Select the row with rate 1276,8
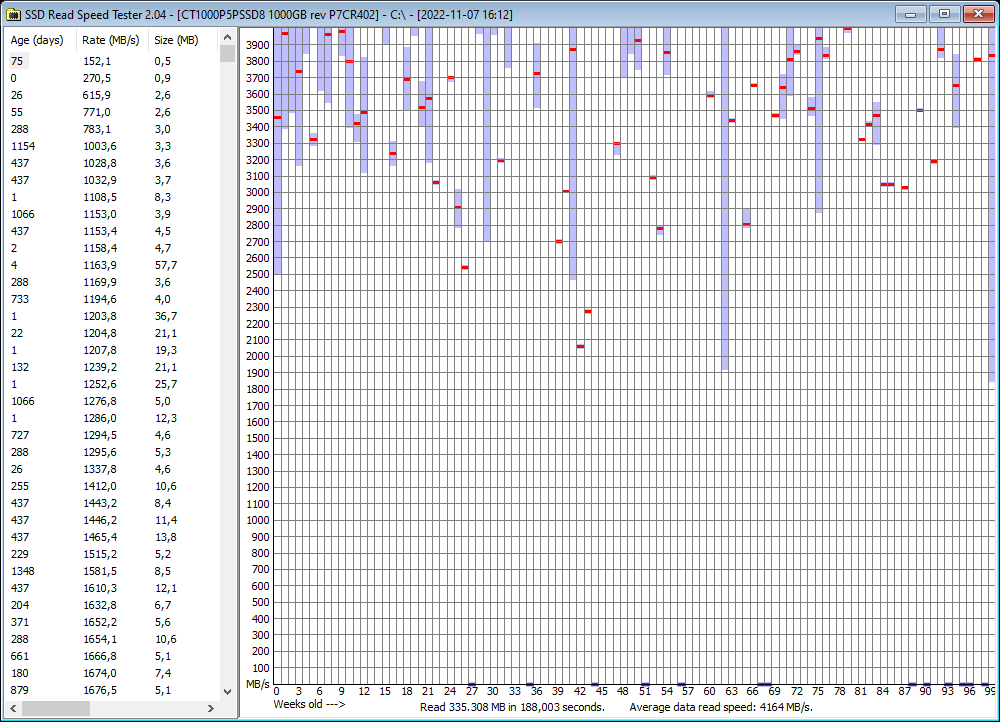Image resolution: width=1000 pixels, height=722 pixels. click(112, 401)
